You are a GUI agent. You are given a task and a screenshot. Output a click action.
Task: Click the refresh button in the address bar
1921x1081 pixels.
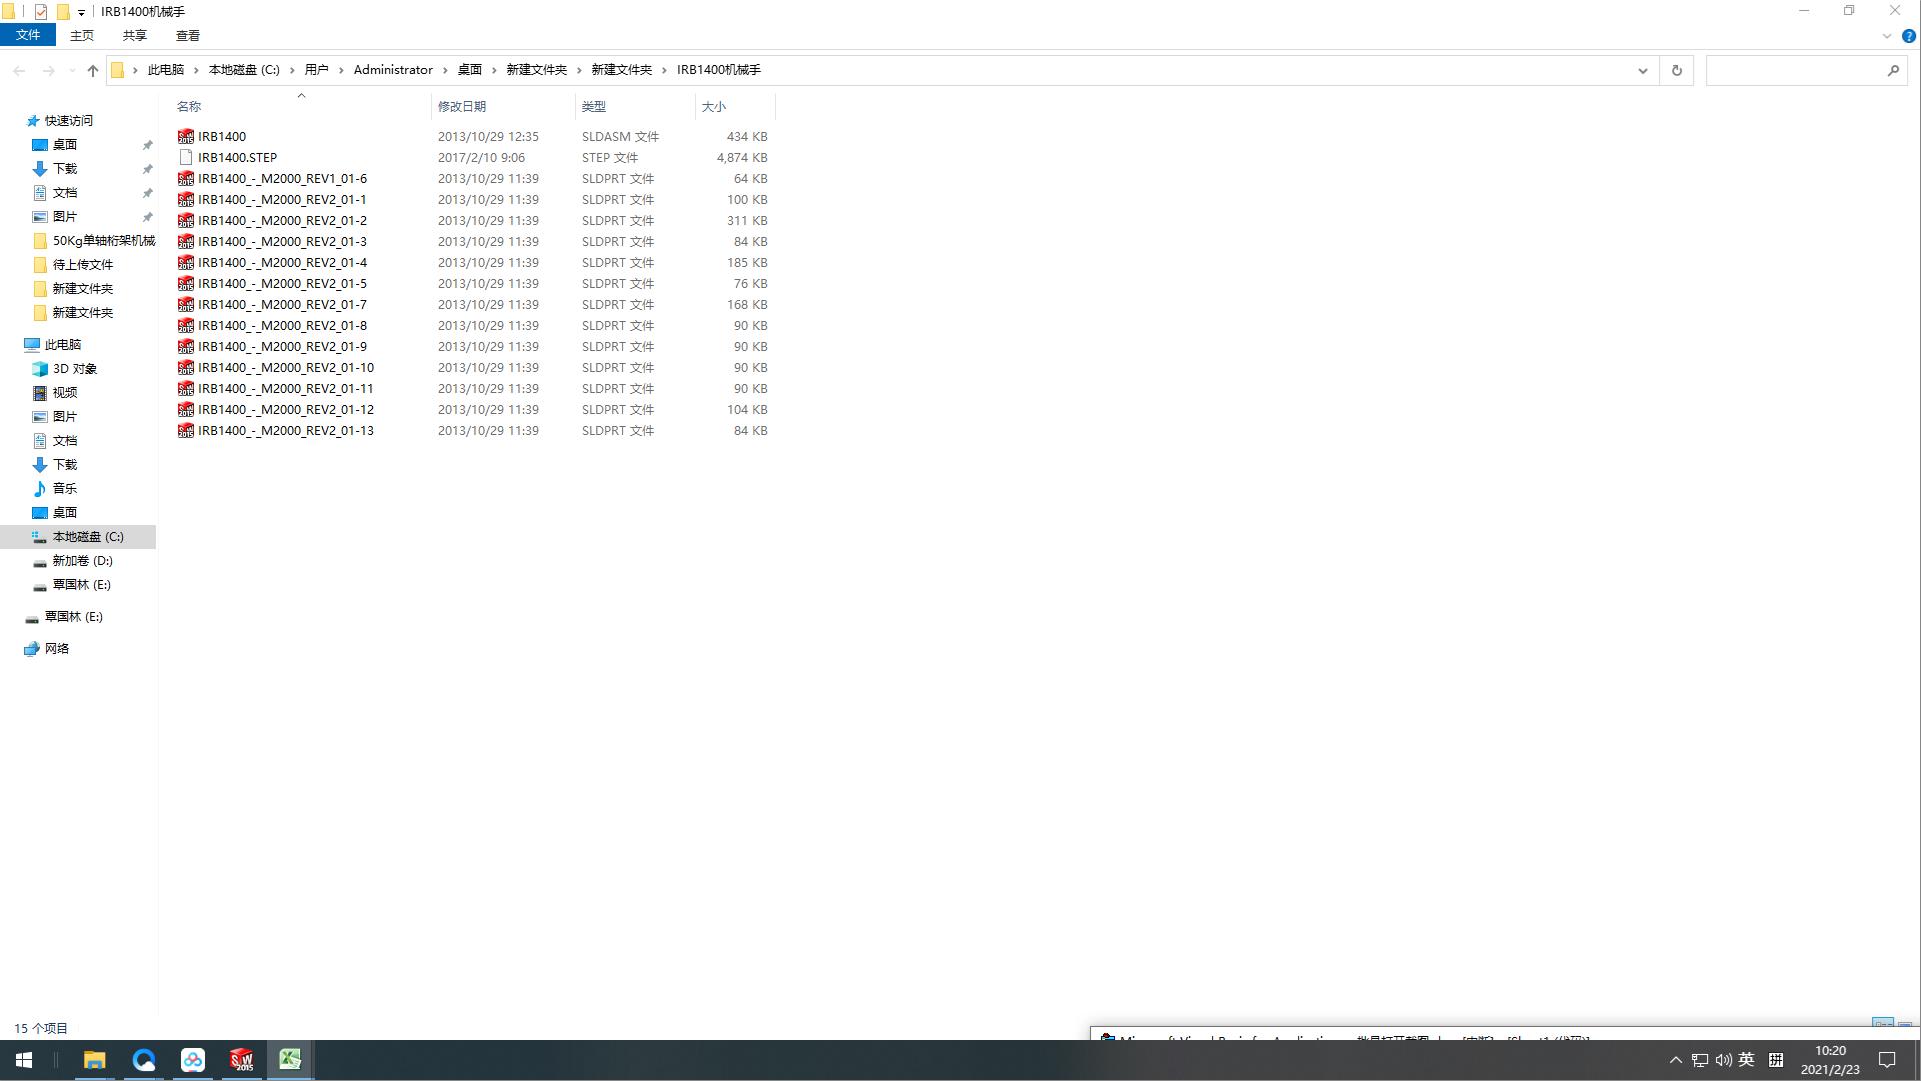tap(1677, 70)
